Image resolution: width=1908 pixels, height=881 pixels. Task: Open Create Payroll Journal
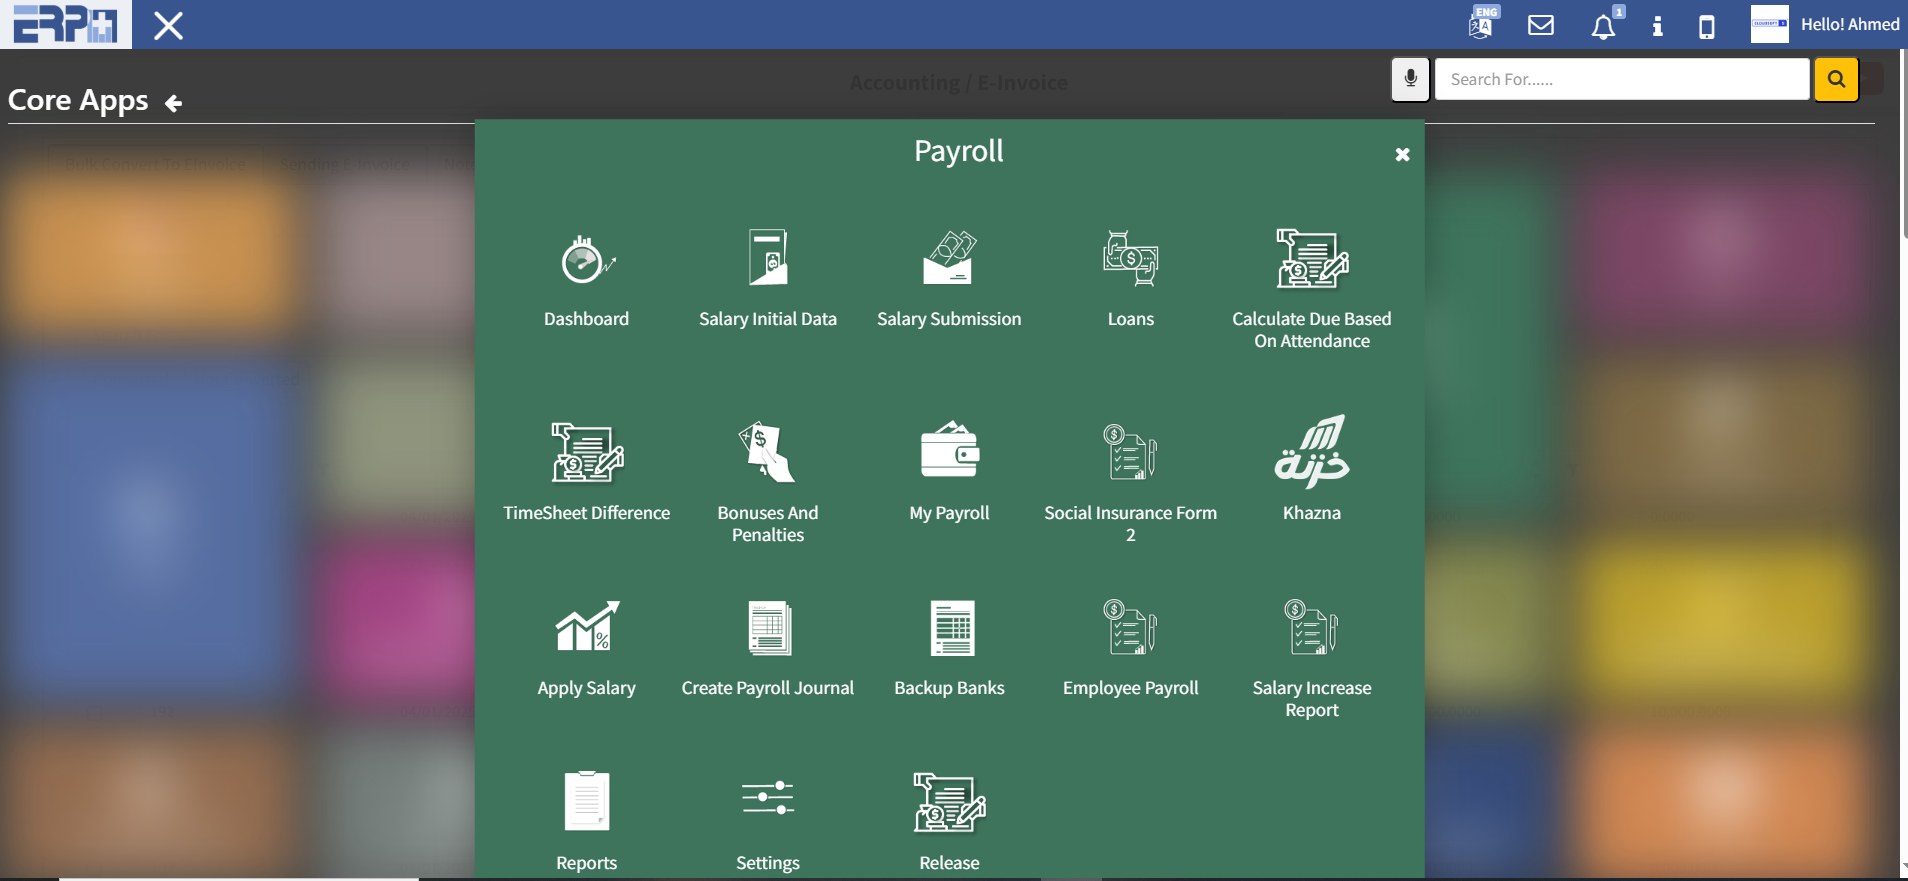pyautogui.click(x=767, y=628)
